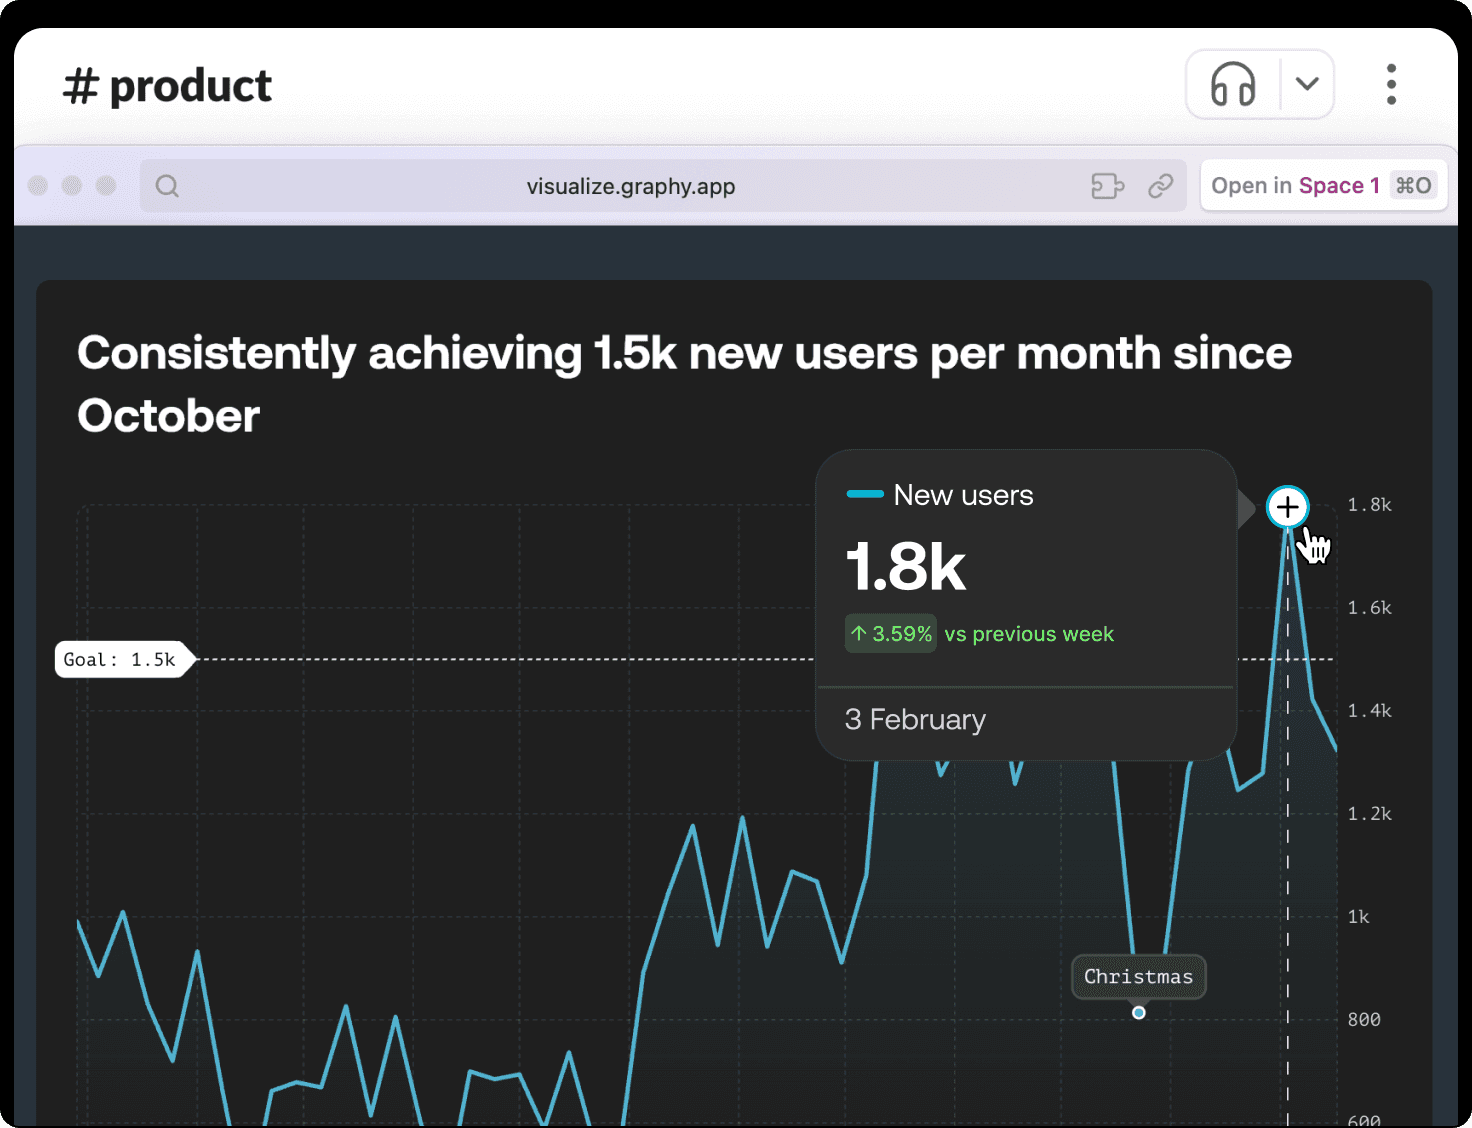Click the 3.59% increase badge
The width and height of the screenshot is (1472, 1128).
pos(891,634)
